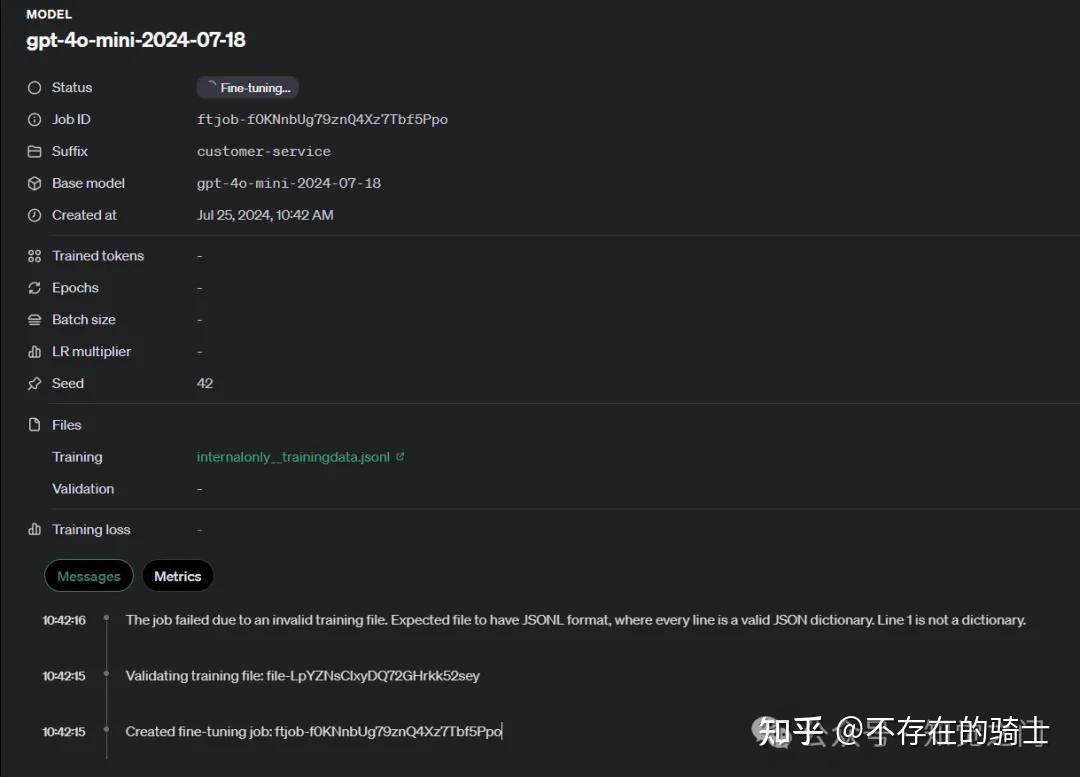Click the Seed pin icon
Viewport: 1080px width, 777px height.
(x=34, y=383)
